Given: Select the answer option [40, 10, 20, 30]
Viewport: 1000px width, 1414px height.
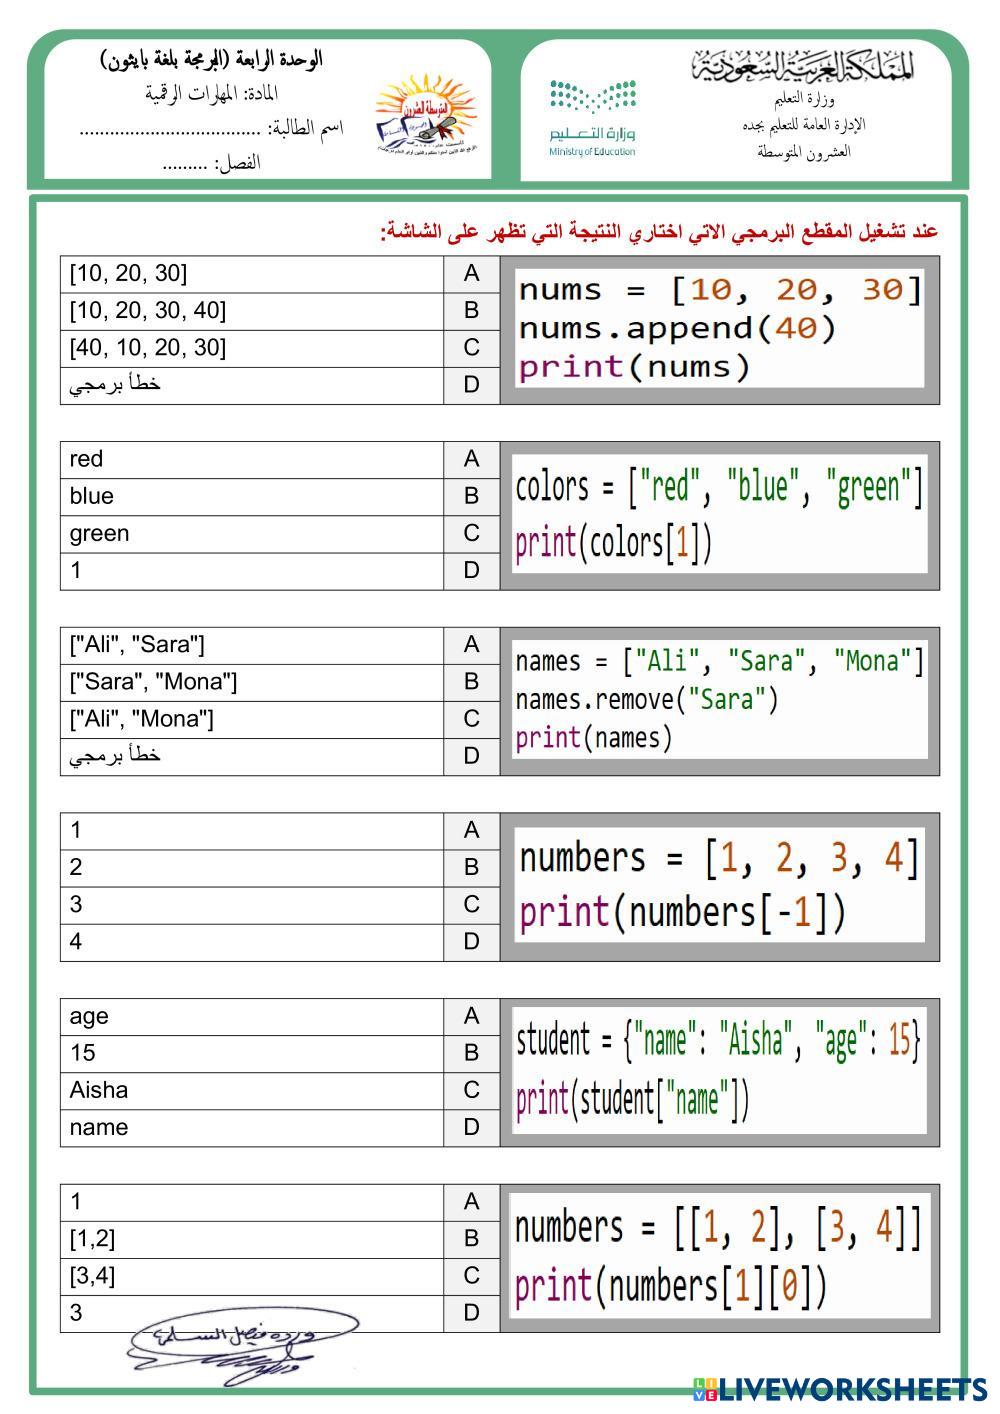Looking at the screenshot, I should (x=252, y=348).
